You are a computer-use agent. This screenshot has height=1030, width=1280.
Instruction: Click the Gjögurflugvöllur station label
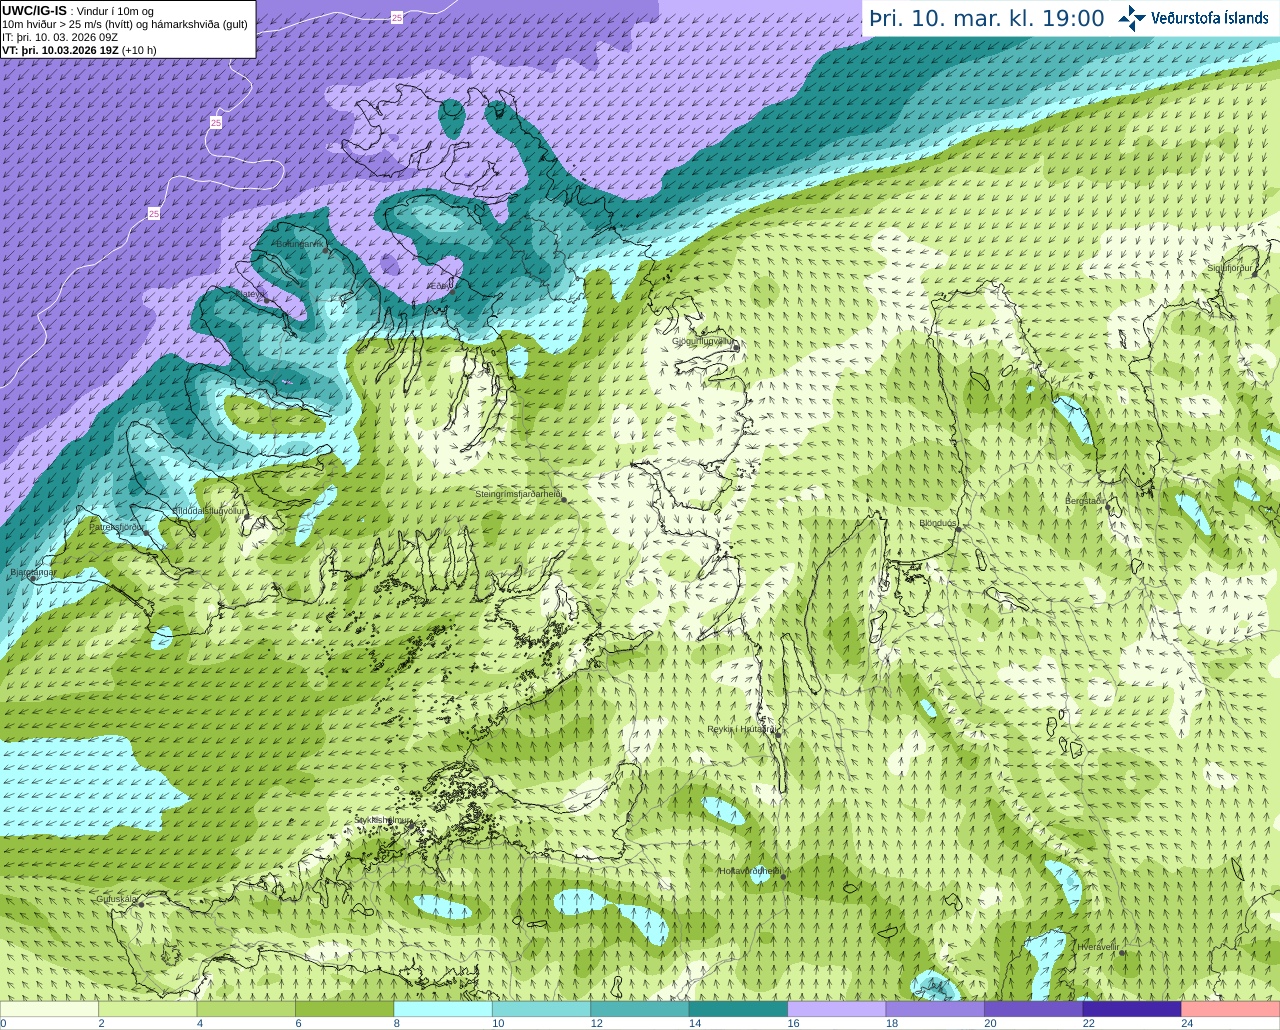tap(702, 341)
